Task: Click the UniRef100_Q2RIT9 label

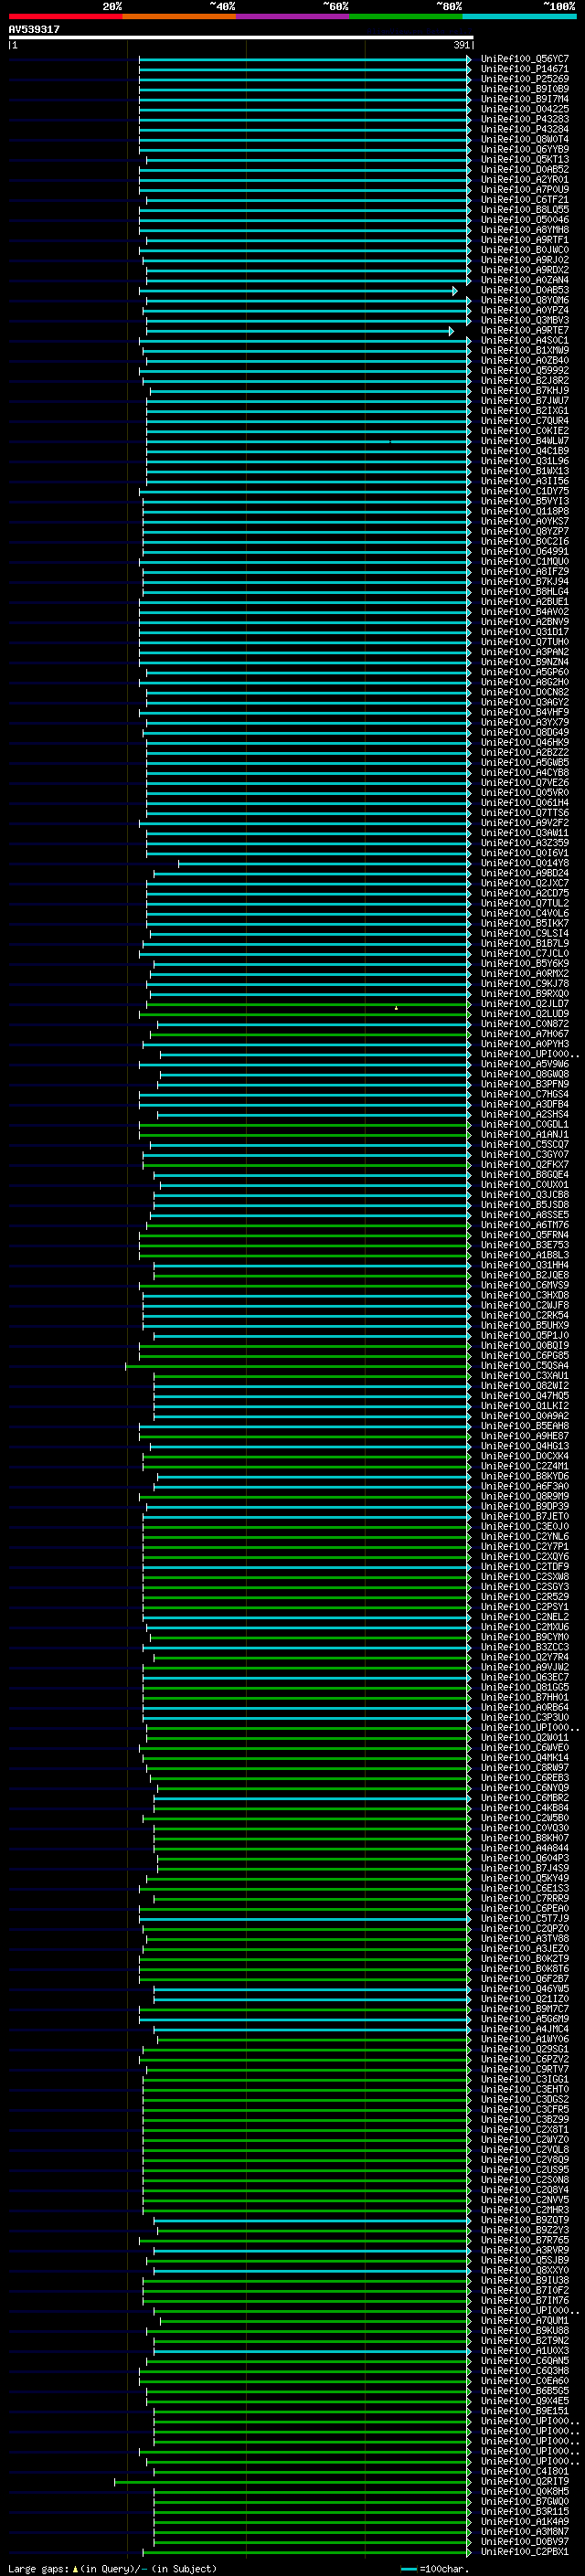Action: [525, 2481]
